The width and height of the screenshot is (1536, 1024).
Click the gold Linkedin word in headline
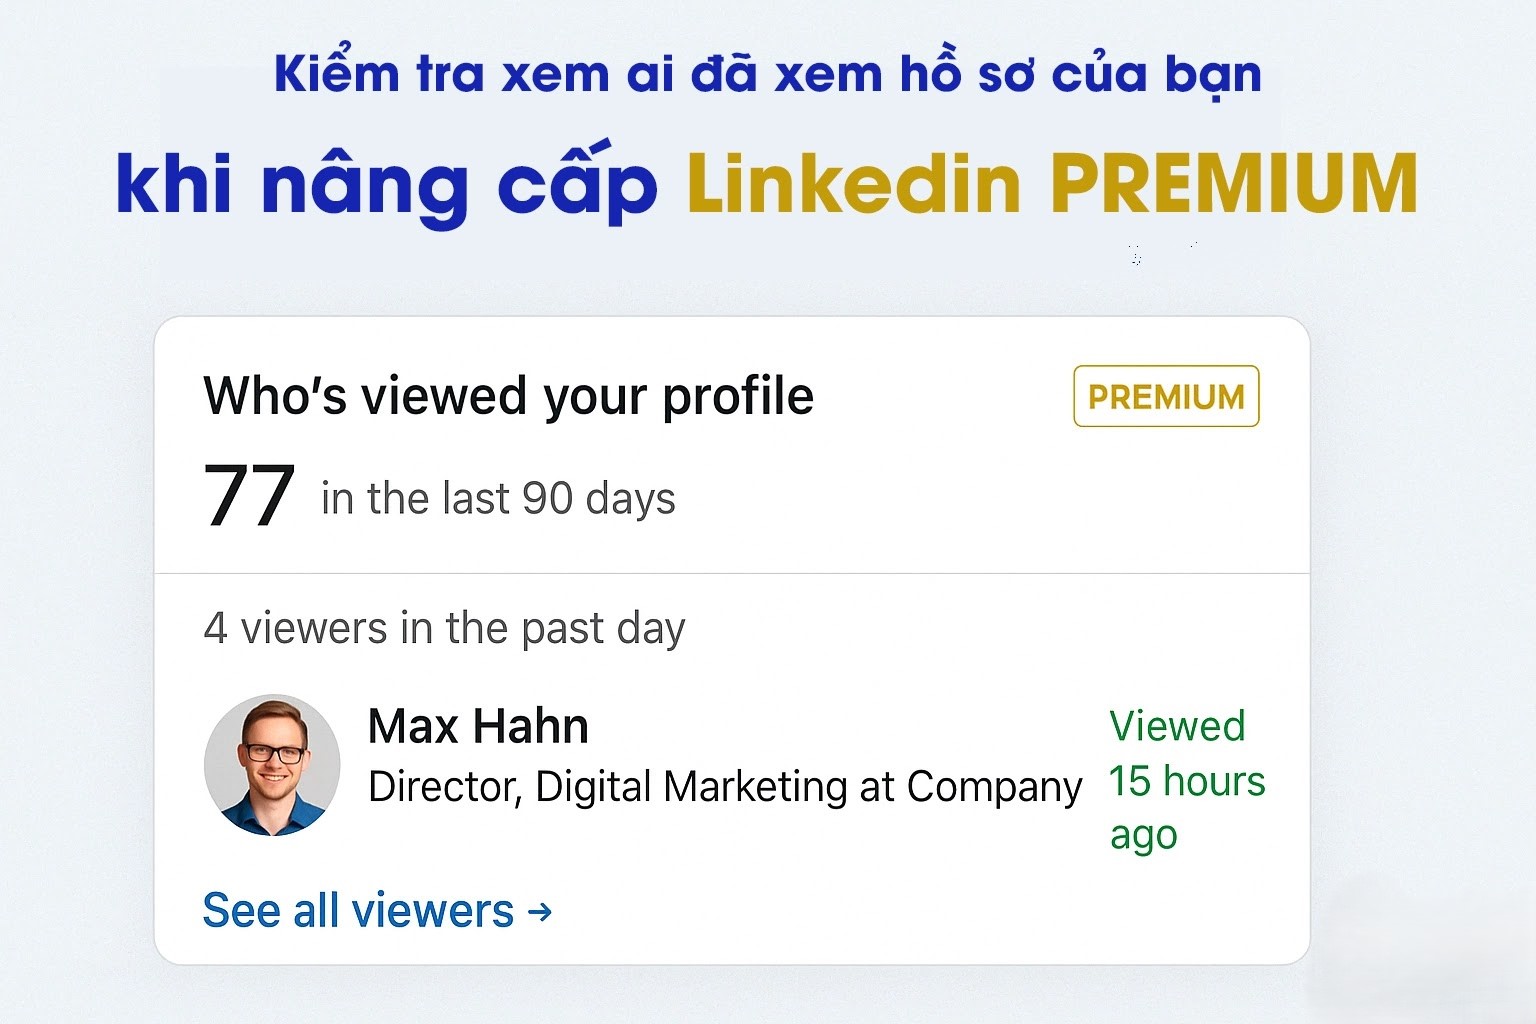click(854, 185)
